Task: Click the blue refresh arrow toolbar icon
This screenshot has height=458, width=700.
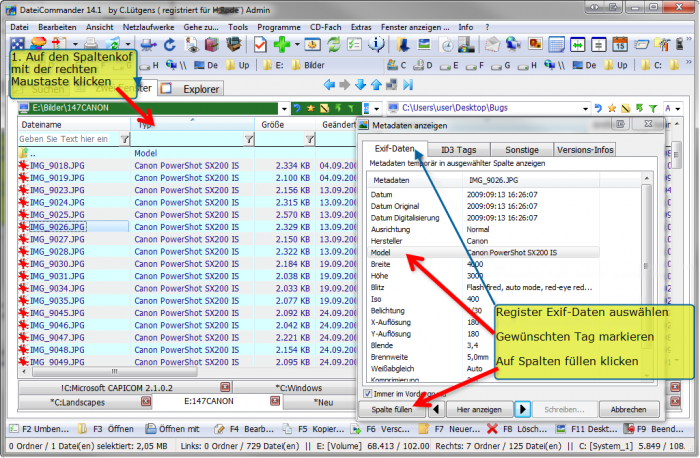Action: (x=170, y=45)
